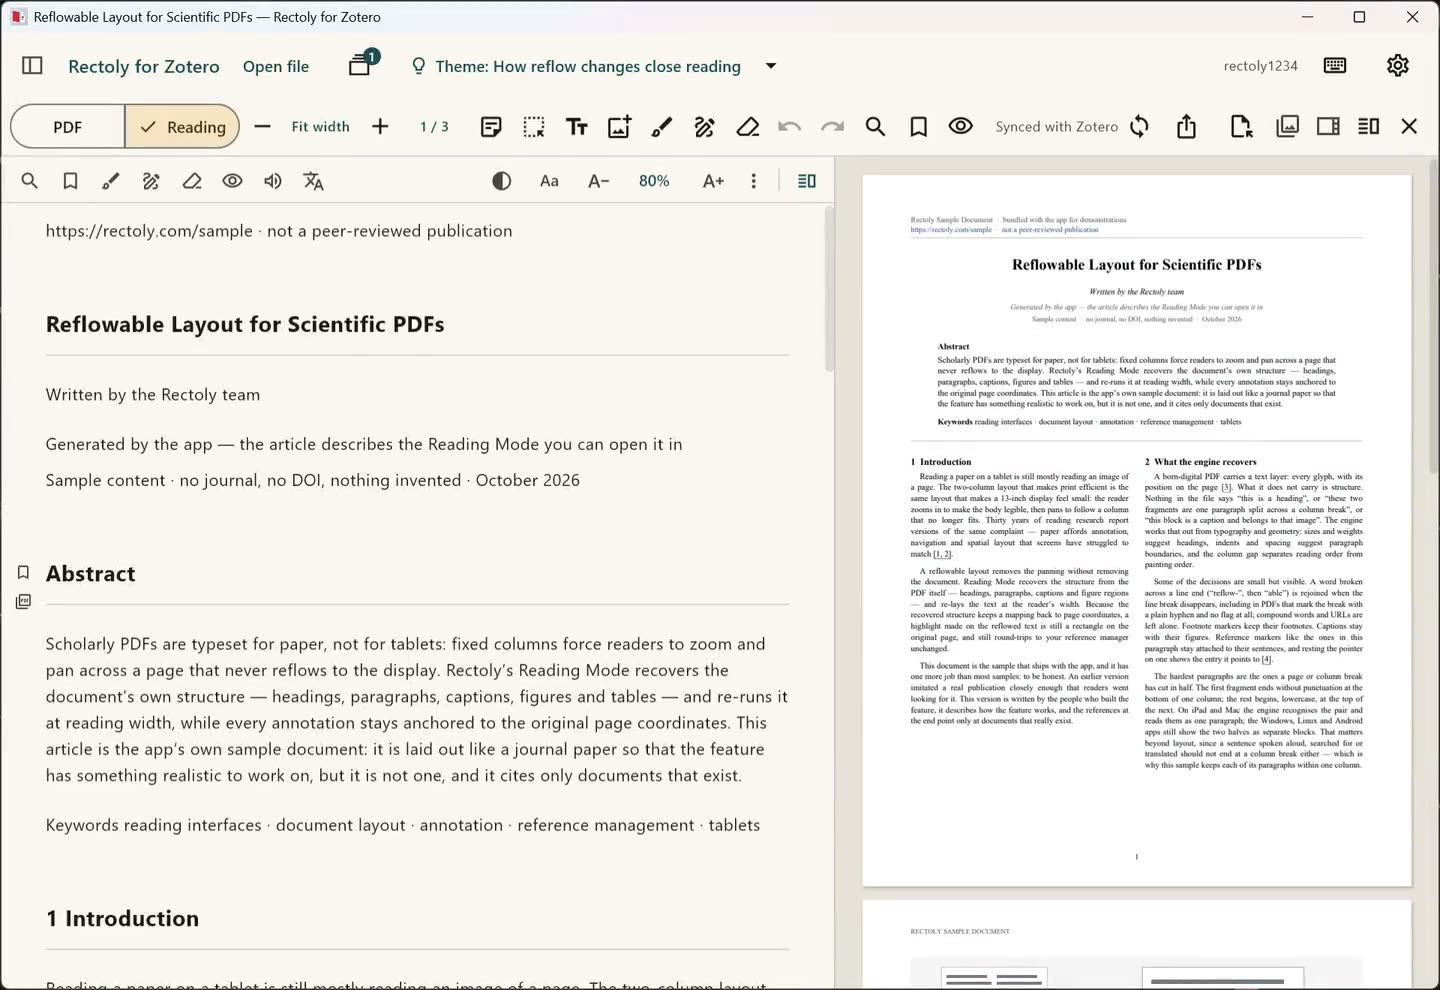The width and height of the screenshot is (1440, 990).
Task: Increase reading font size with A+
Action: pos(713,181)
